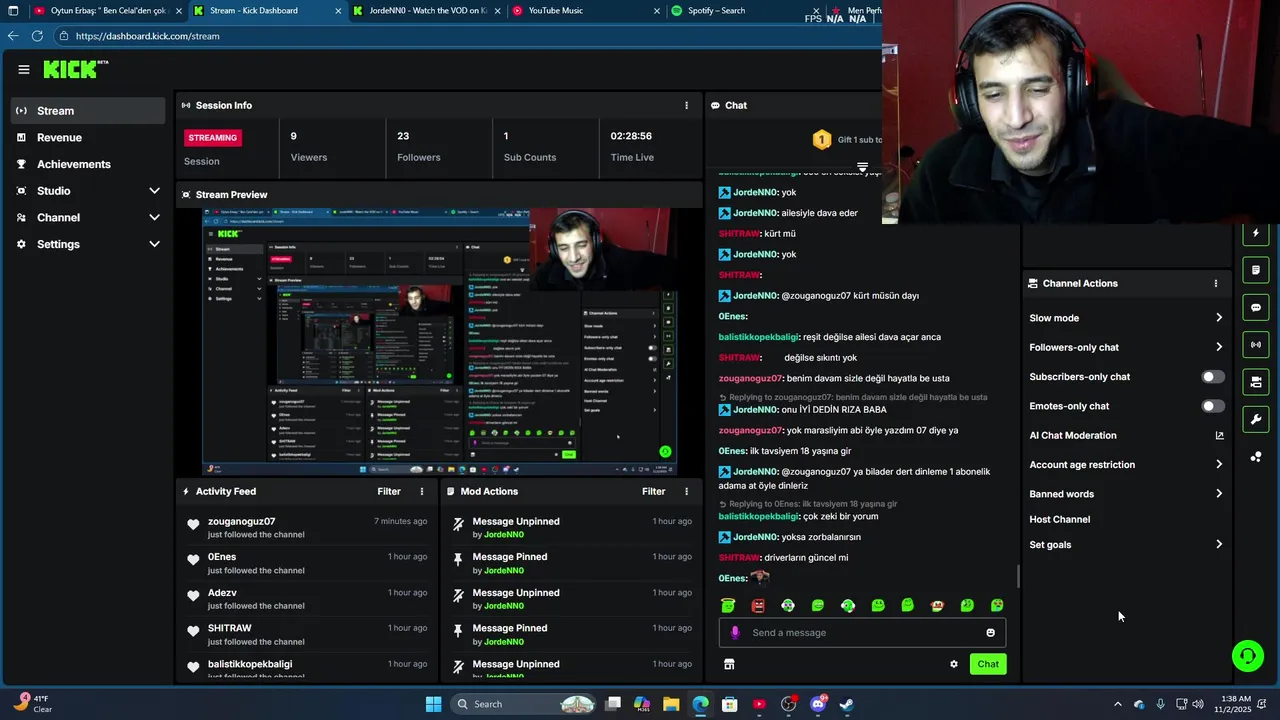Click the Gift 1 sub banner
The width and height of the screenshot is (1280, 720).
[846, 140]
